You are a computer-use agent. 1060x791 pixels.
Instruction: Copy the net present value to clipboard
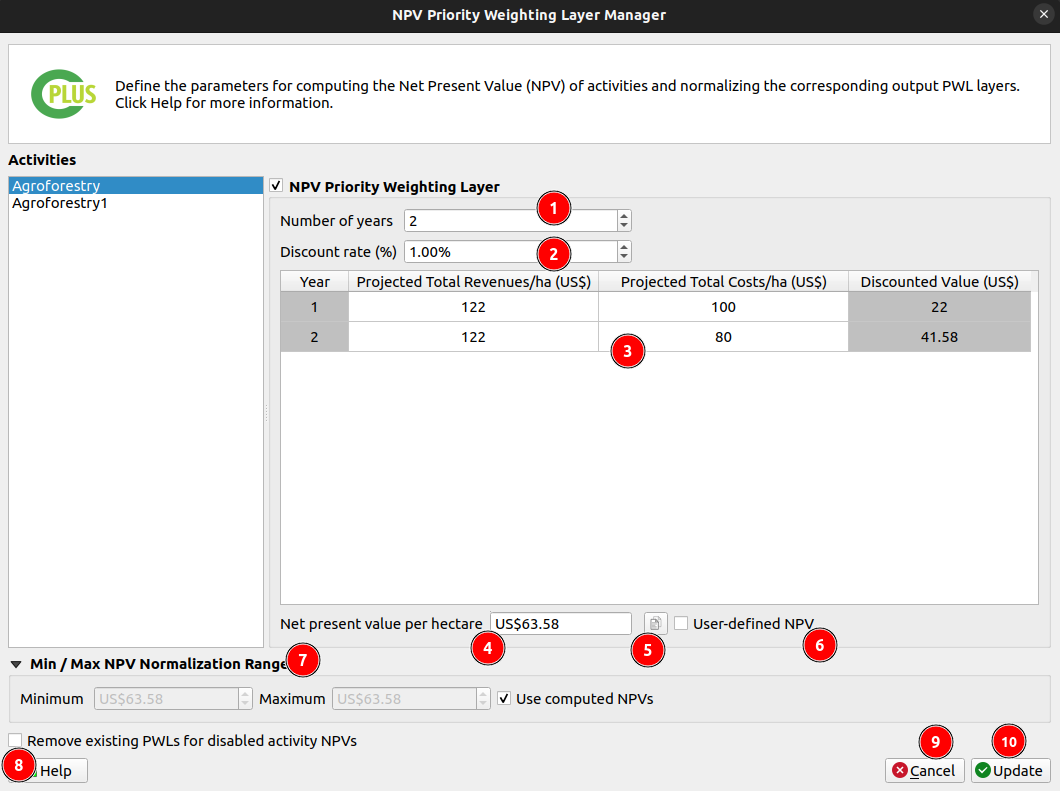tap(655, 623)
